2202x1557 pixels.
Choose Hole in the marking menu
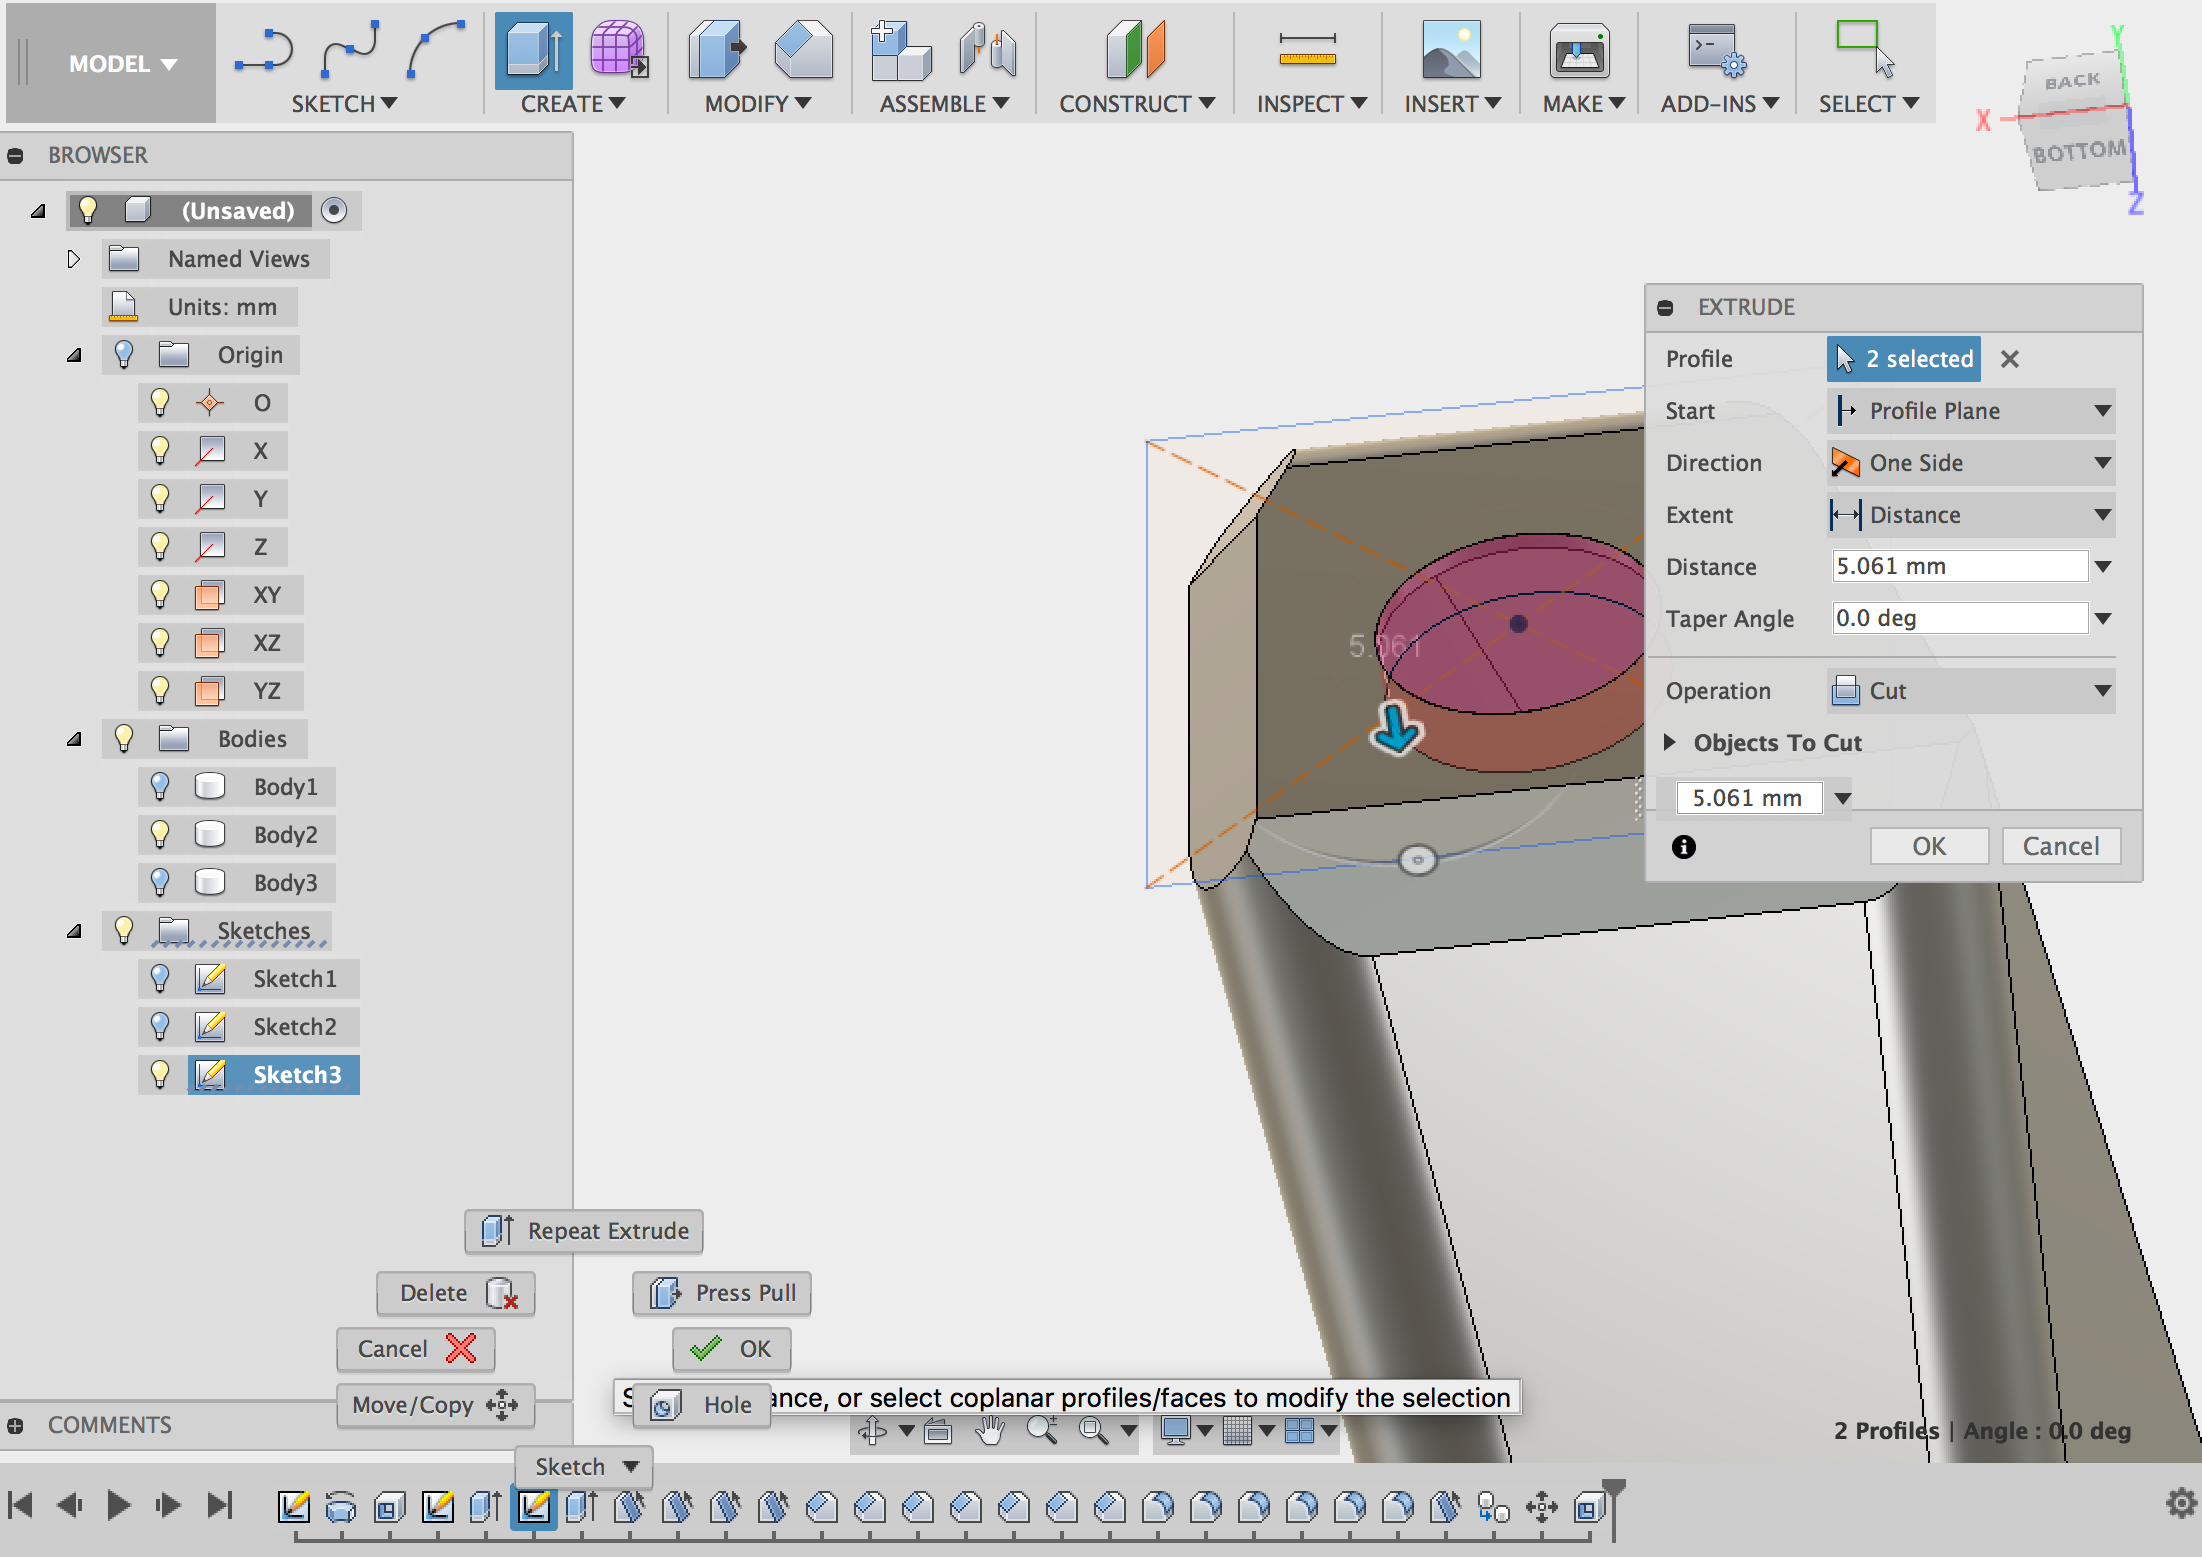pos(702,1405)
